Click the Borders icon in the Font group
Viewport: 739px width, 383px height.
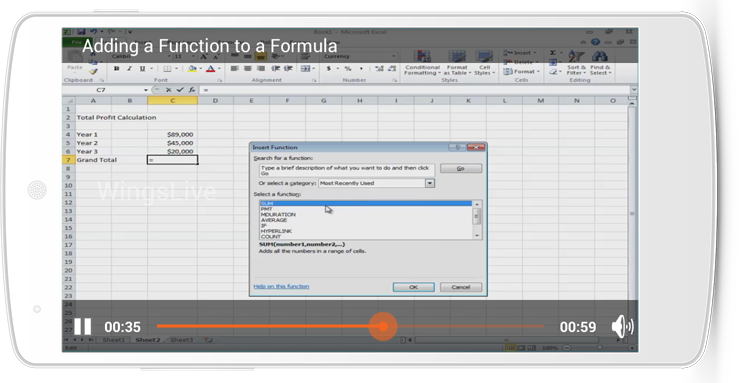pyautogui.click(x=167, y=69)
